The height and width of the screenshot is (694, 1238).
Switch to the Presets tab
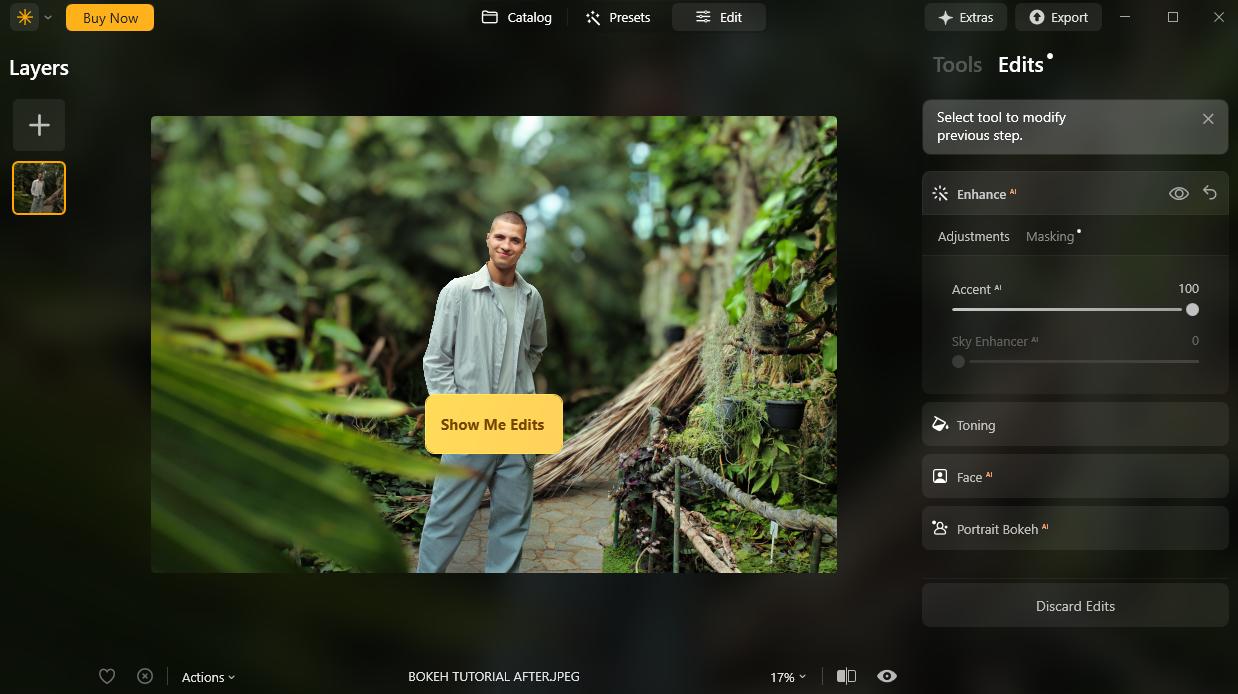[x=618, y=17]
